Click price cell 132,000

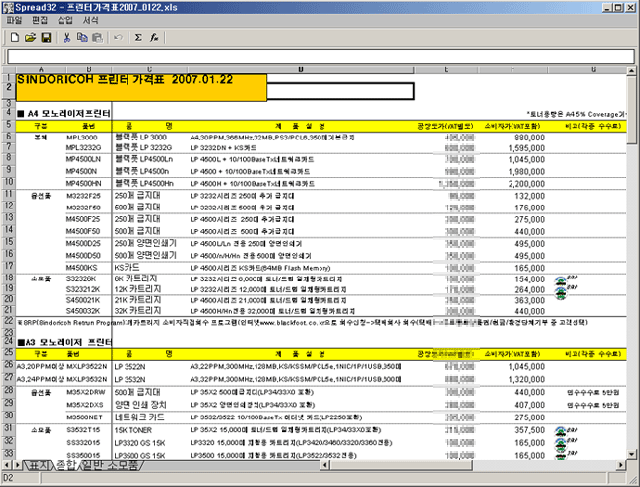529,196
